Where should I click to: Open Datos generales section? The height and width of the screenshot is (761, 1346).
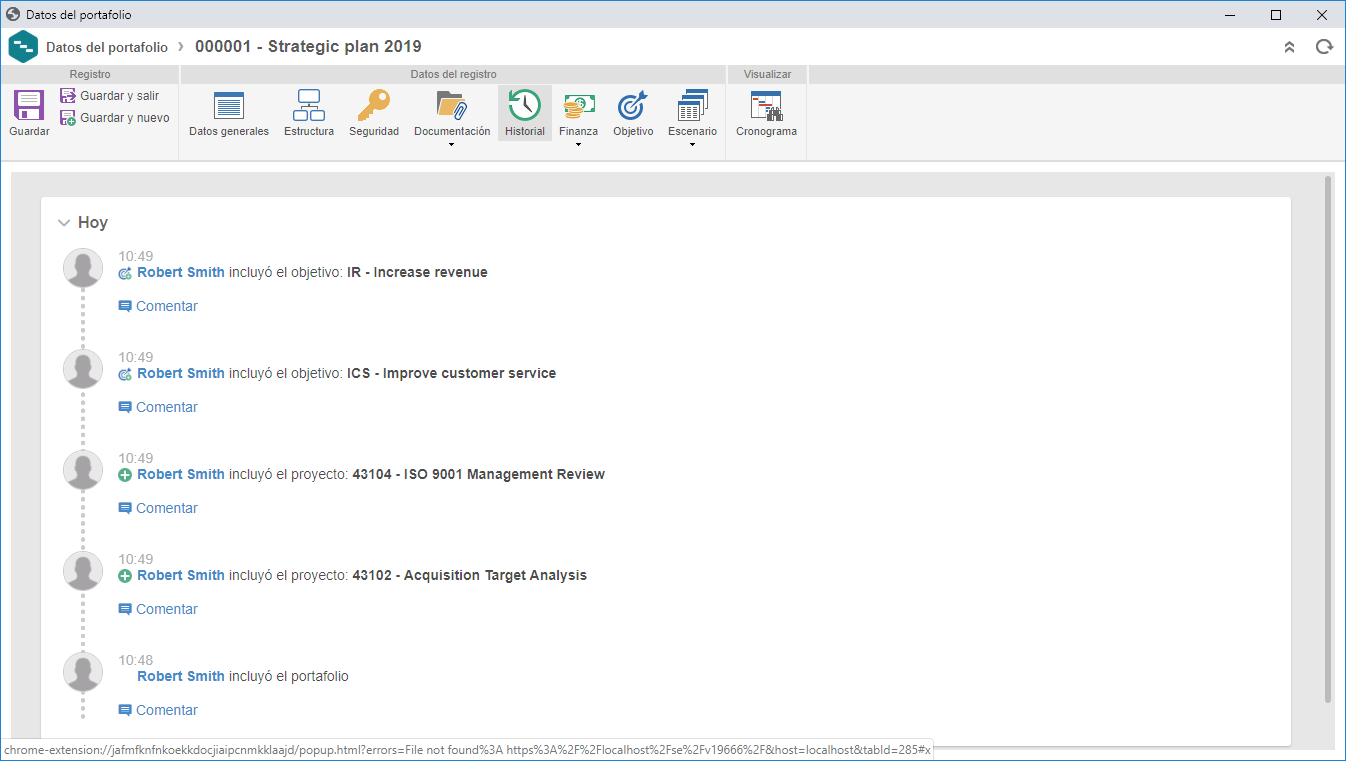click(229, 113)
